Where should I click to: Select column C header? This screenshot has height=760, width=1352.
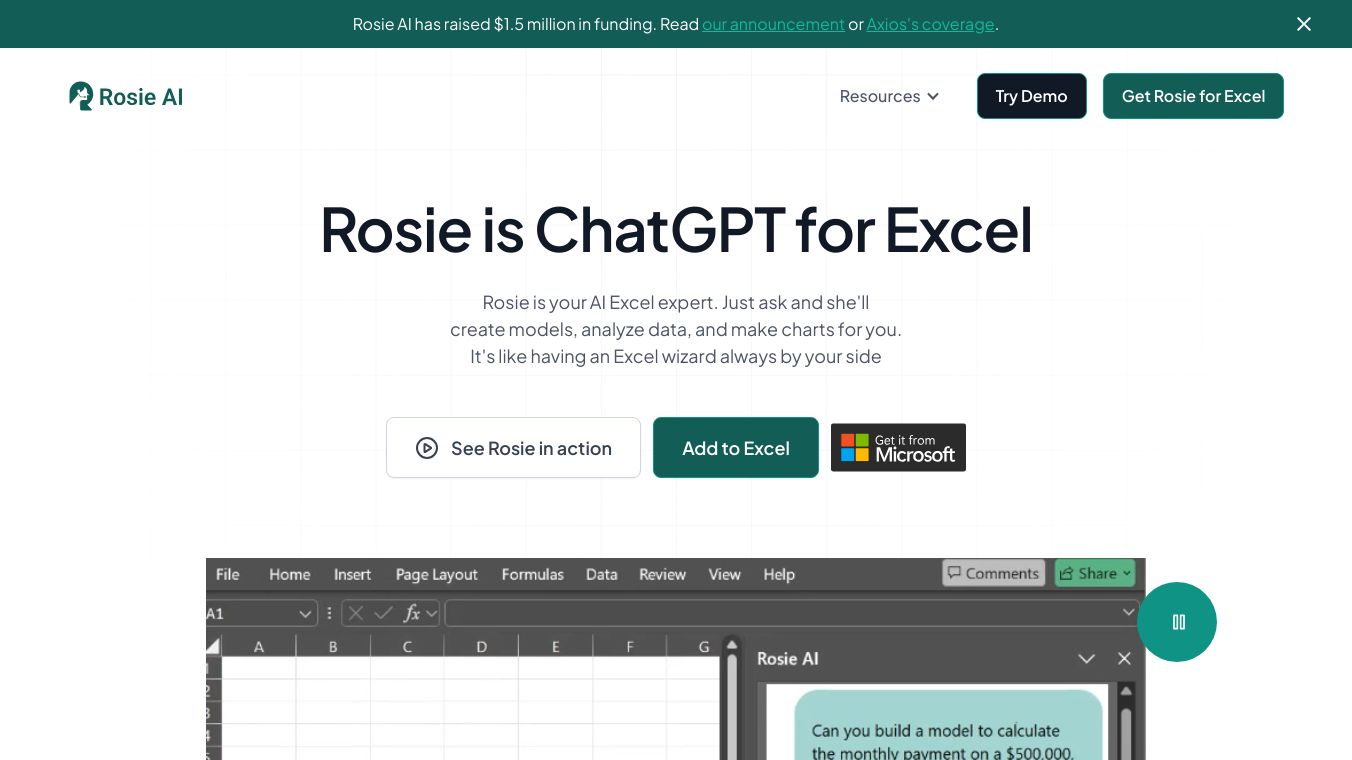pyautogui.click(x=407, y=646)
